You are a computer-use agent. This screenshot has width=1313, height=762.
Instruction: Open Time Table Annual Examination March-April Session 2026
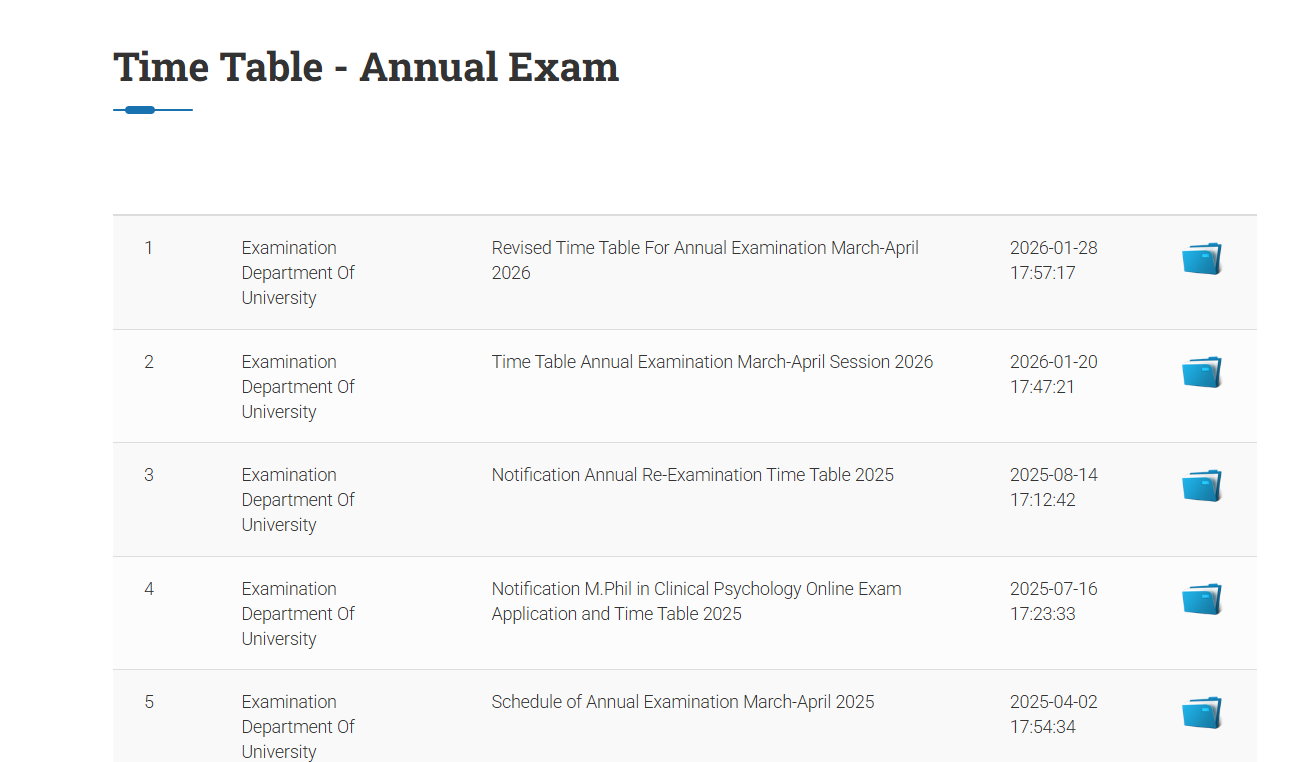712,361
